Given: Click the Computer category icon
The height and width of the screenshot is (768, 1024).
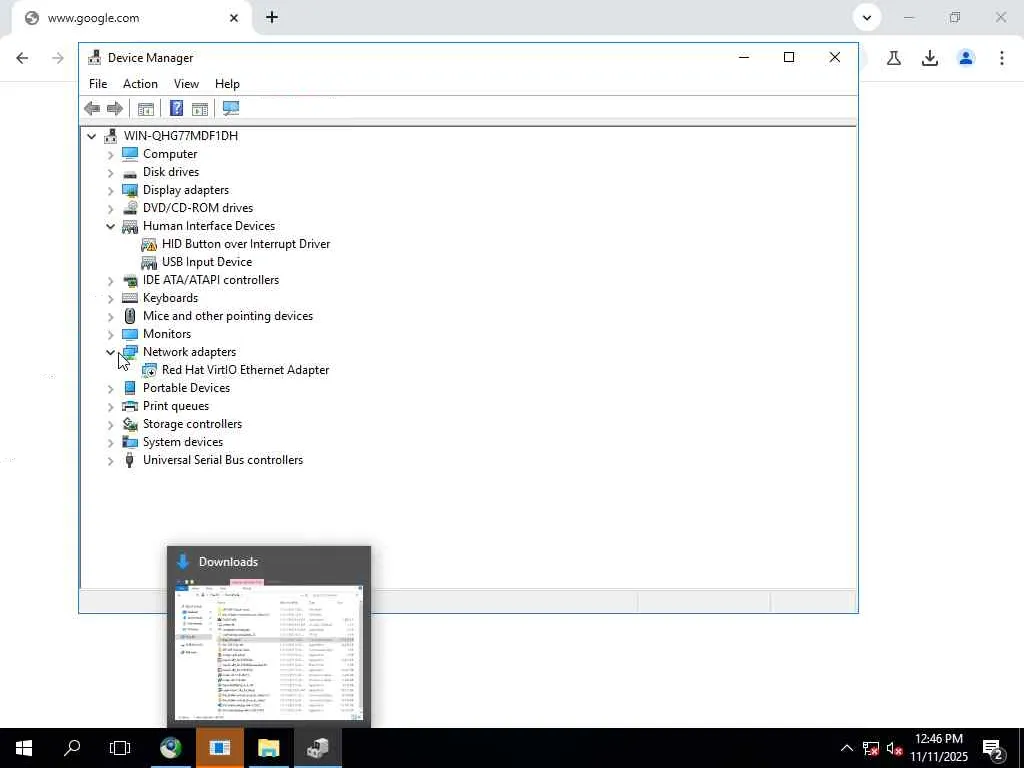Looking at the screenshot, I should click(130, 154).
